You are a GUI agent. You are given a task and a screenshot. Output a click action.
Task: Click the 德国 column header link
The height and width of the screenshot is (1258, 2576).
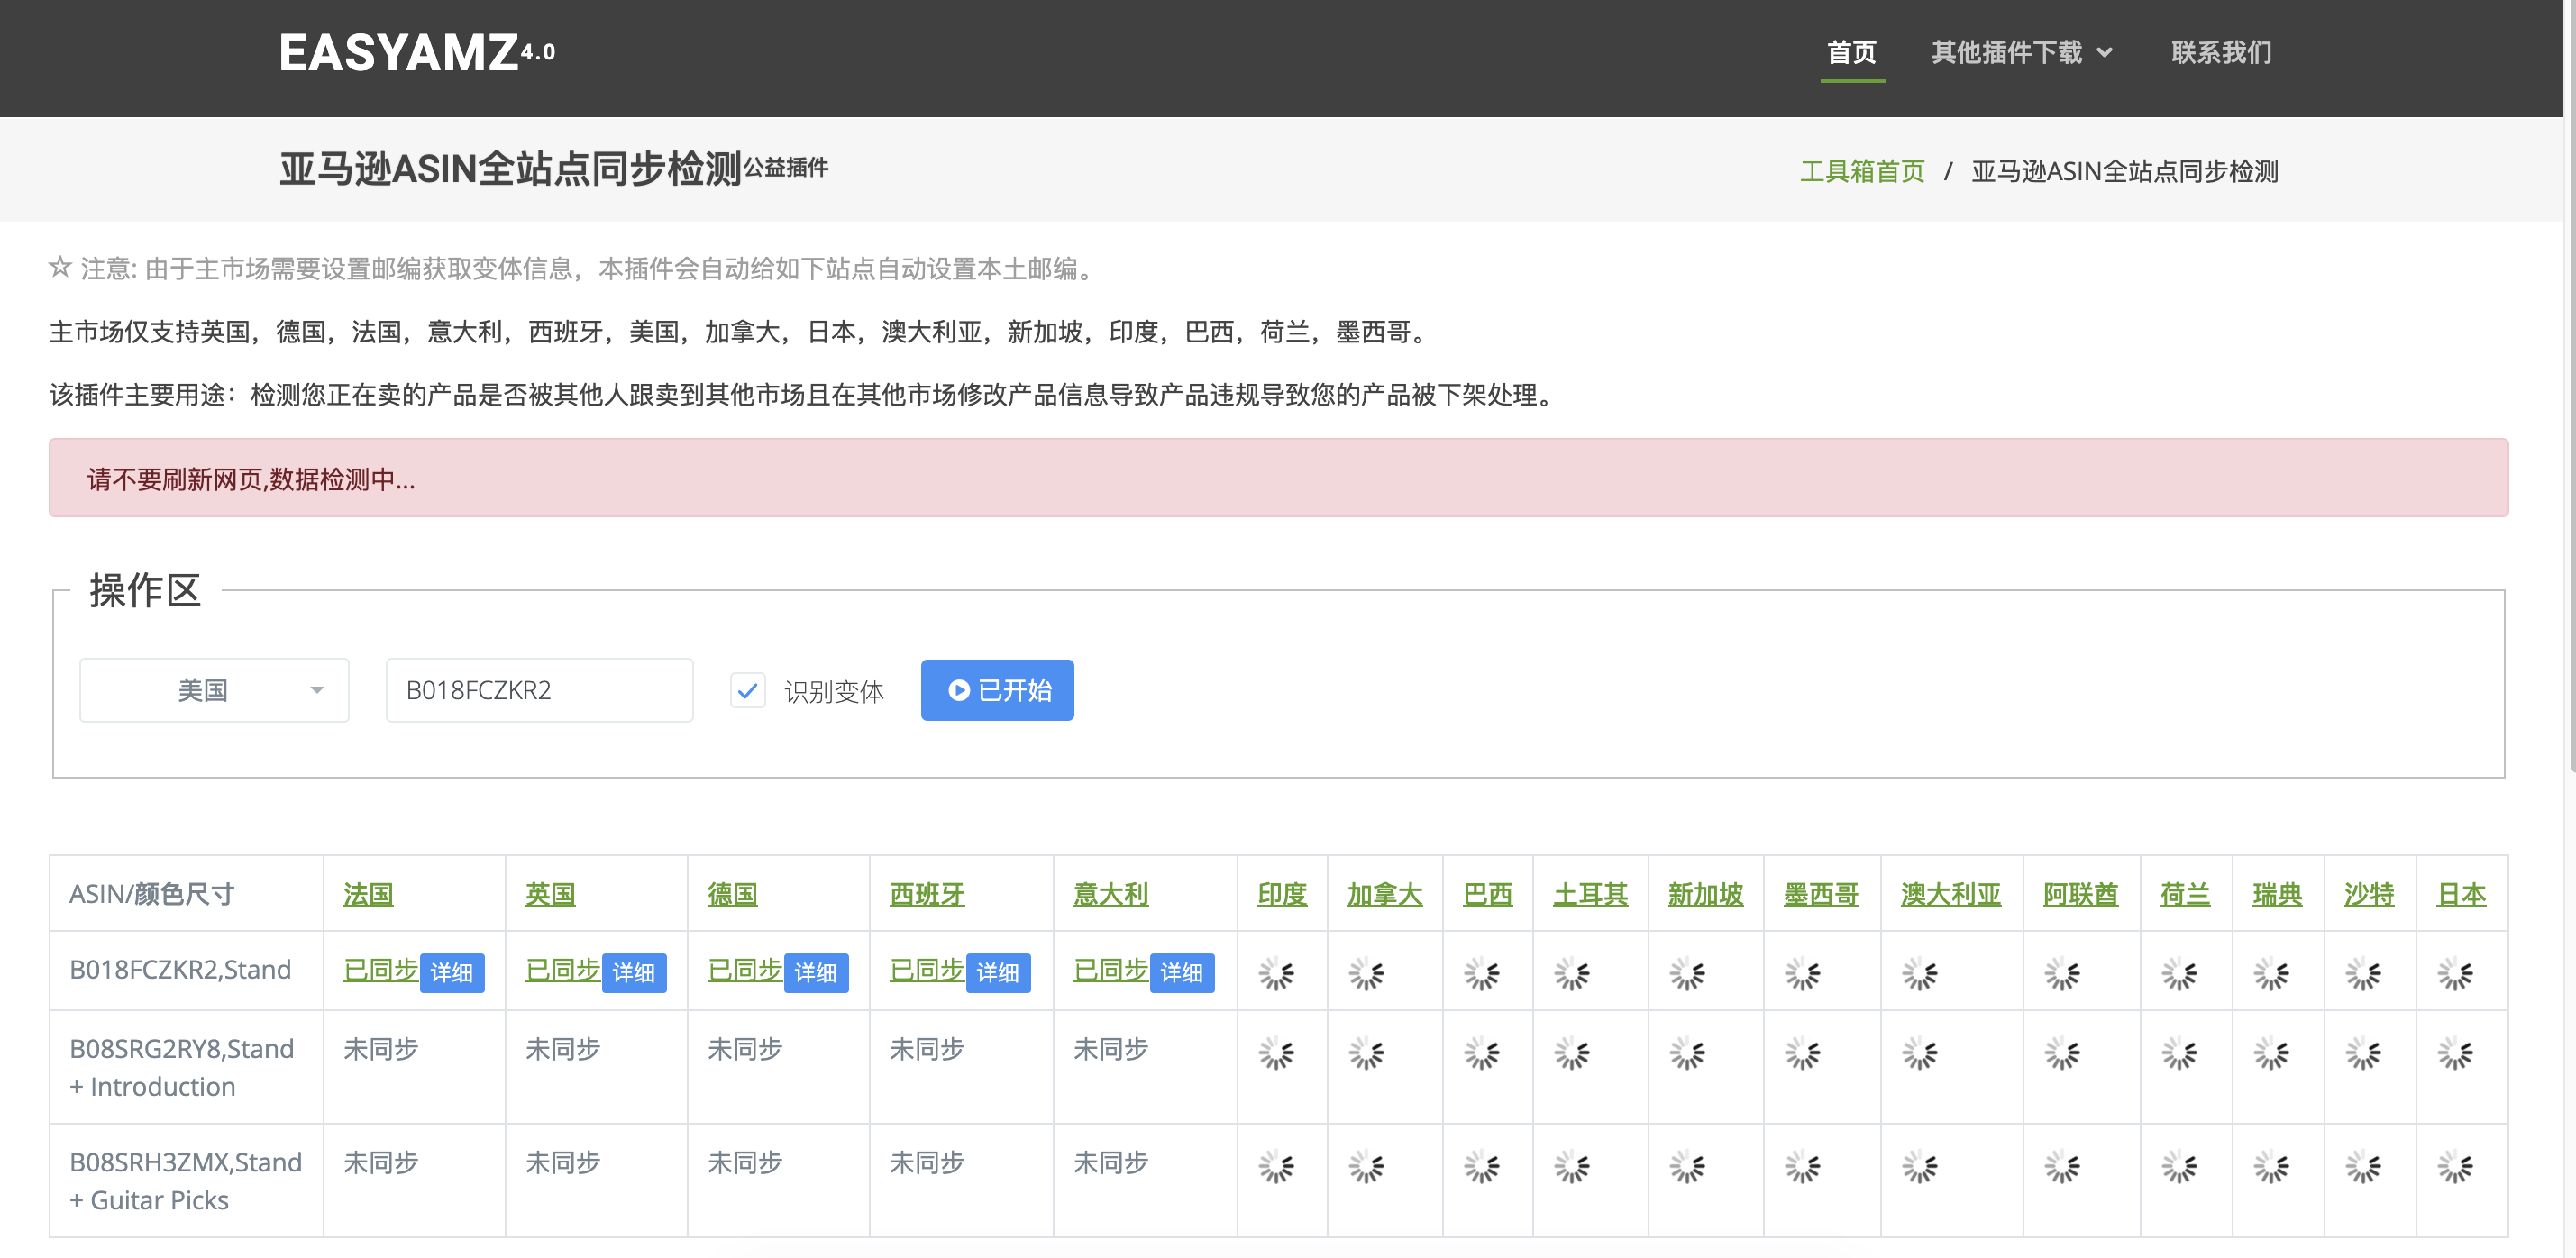pyautogui.click(x=732, y=894)
